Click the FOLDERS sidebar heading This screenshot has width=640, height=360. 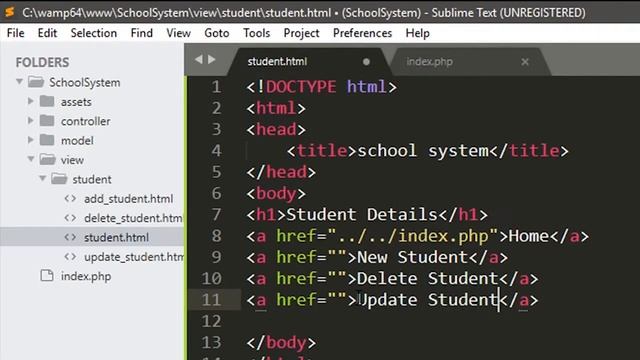[42, 62]
